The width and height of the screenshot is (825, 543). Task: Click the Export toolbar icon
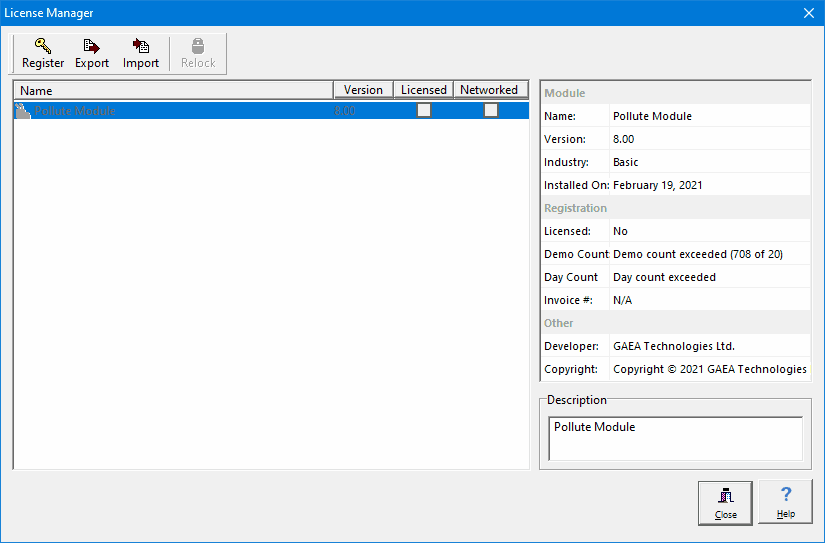point(92,46)
